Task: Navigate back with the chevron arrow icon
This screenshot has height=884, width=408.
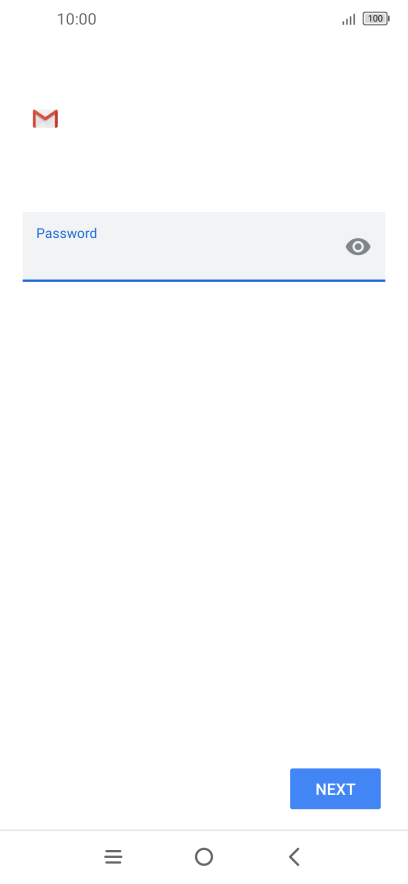Action: [x=294, y=857]
